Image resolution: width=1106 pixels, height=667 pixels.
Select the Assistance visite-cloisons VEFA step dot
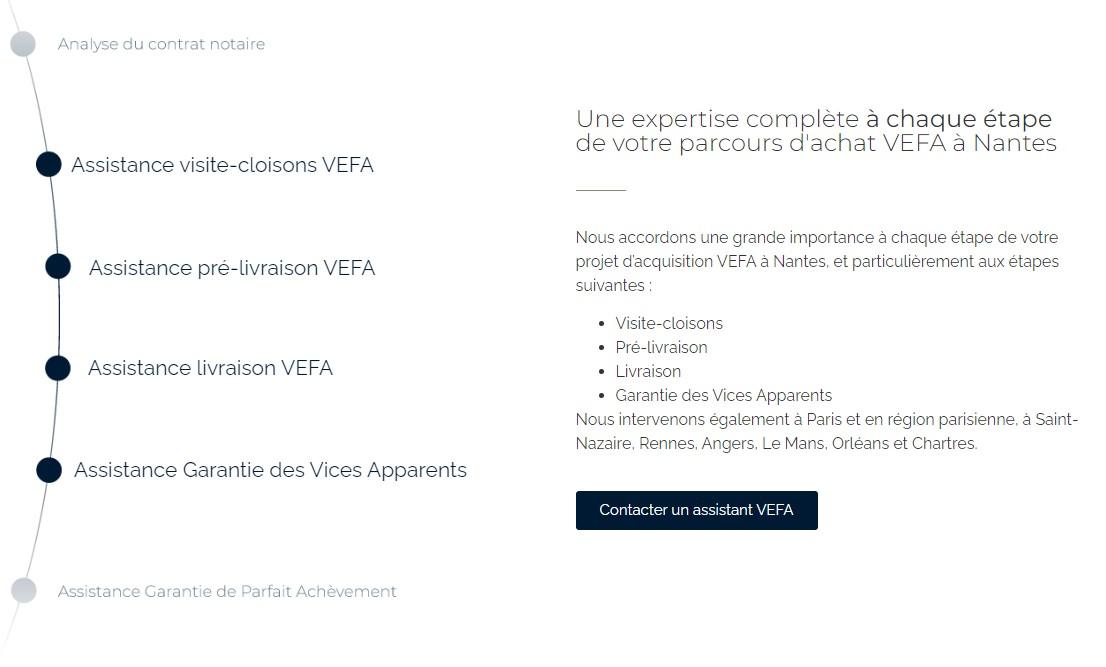pos(49,164)
